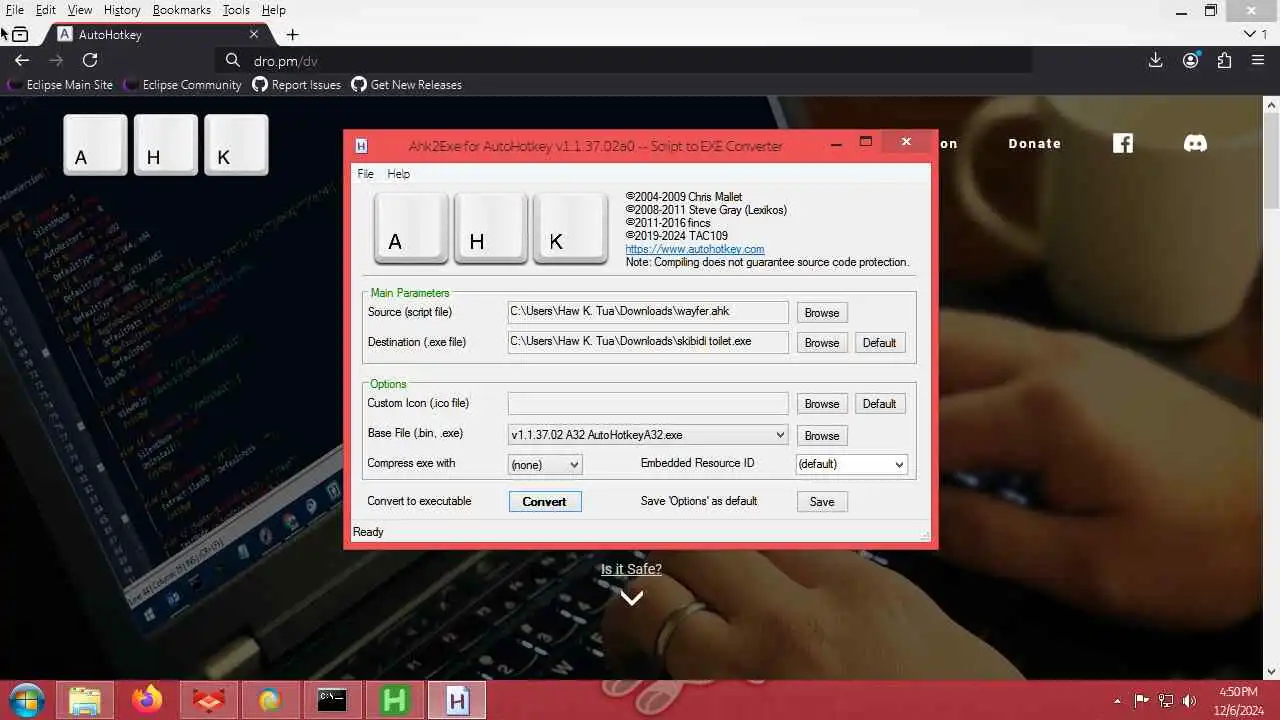The image size is (1280, 720).
Task: Click the Convert button
Action: pos(544,502)
